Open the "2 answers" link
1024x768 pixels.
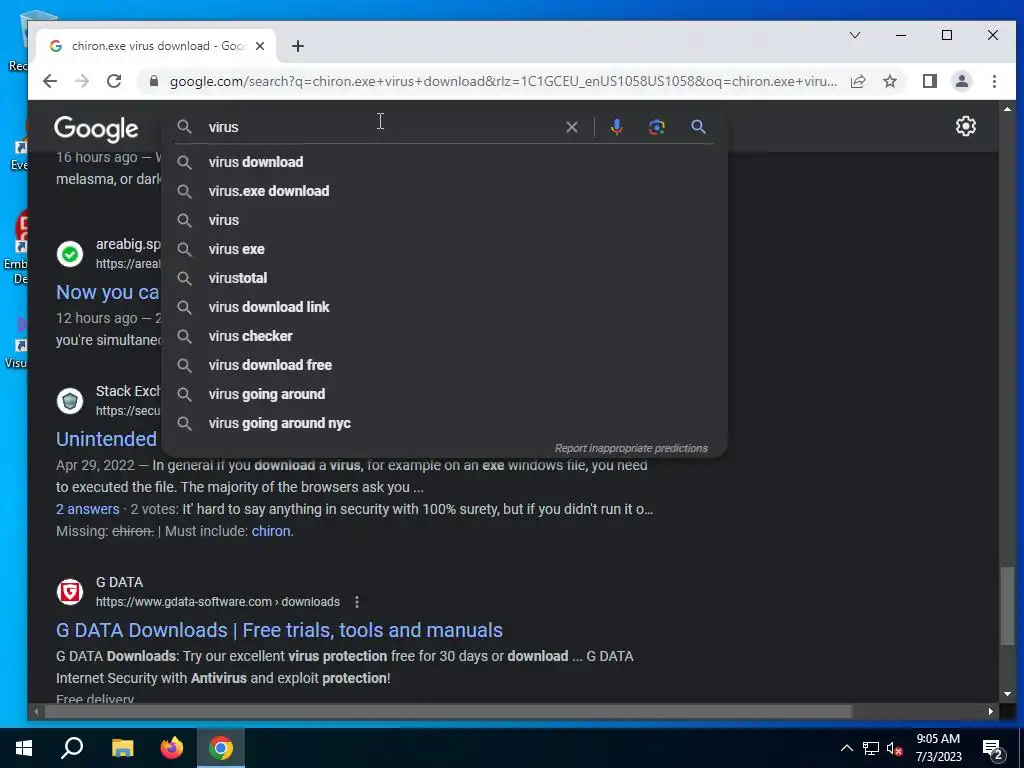pyautogui.click(x=88, y=509)
